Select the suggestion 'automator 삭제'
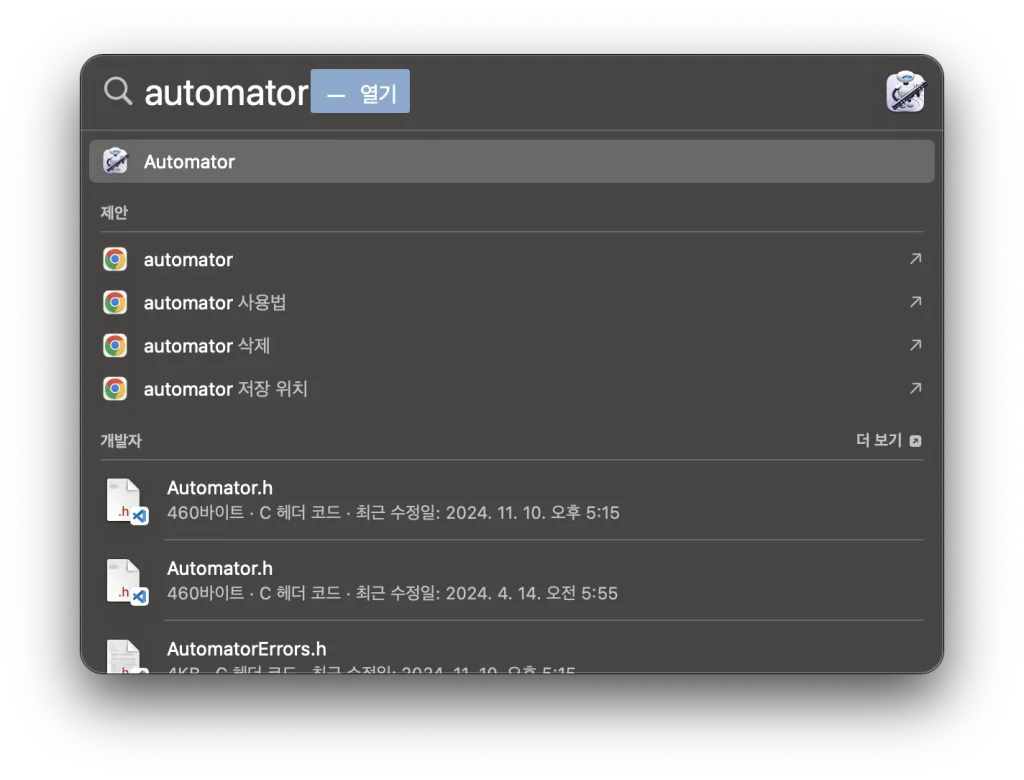 click(x=206, y=346)
